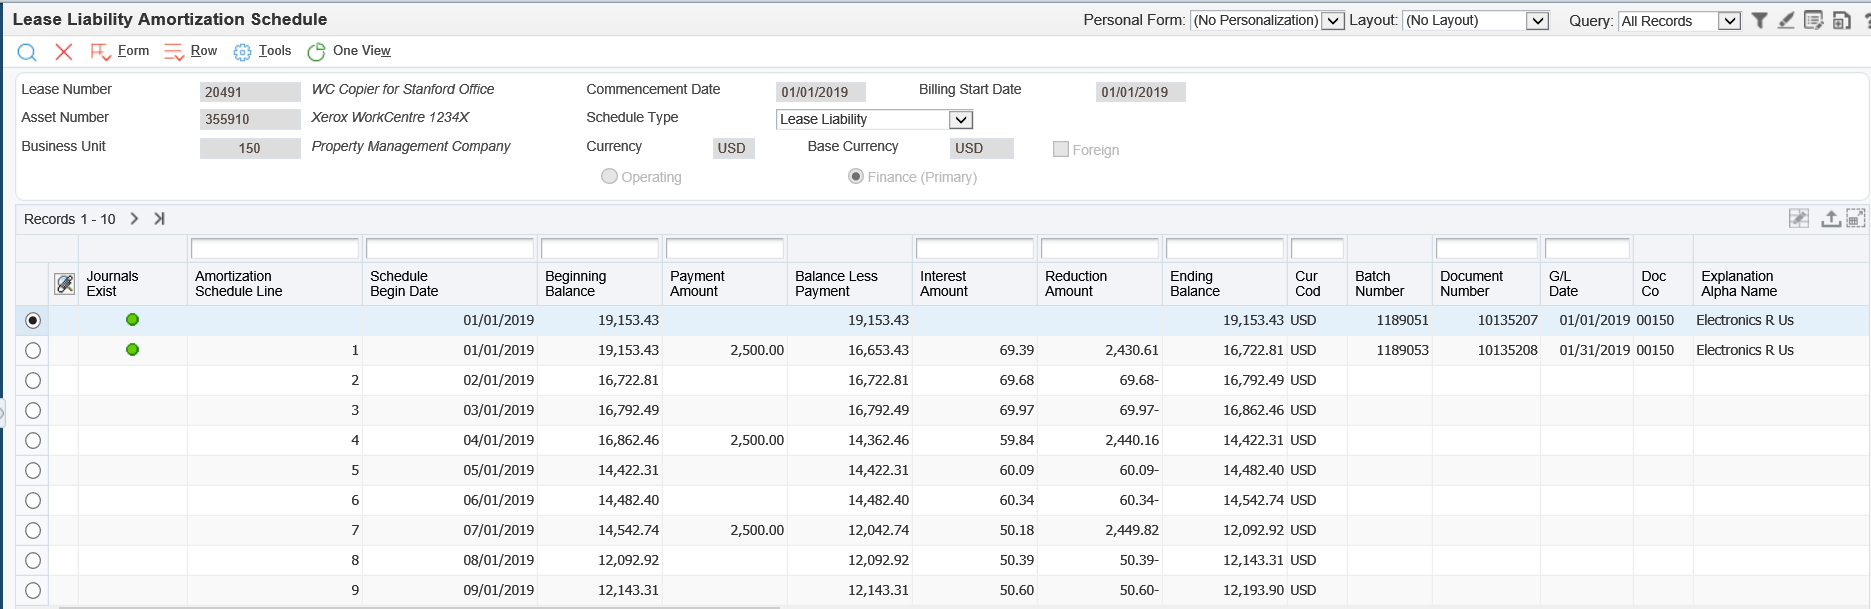Click the red X Close icon

tap(64, 51)
